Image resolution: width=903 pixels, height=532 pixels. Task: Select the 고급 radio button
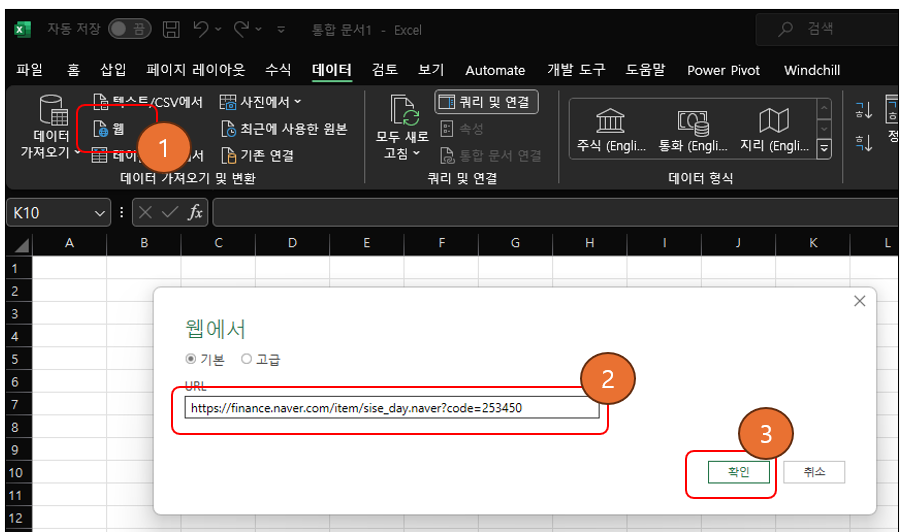(x=246, y=359)
